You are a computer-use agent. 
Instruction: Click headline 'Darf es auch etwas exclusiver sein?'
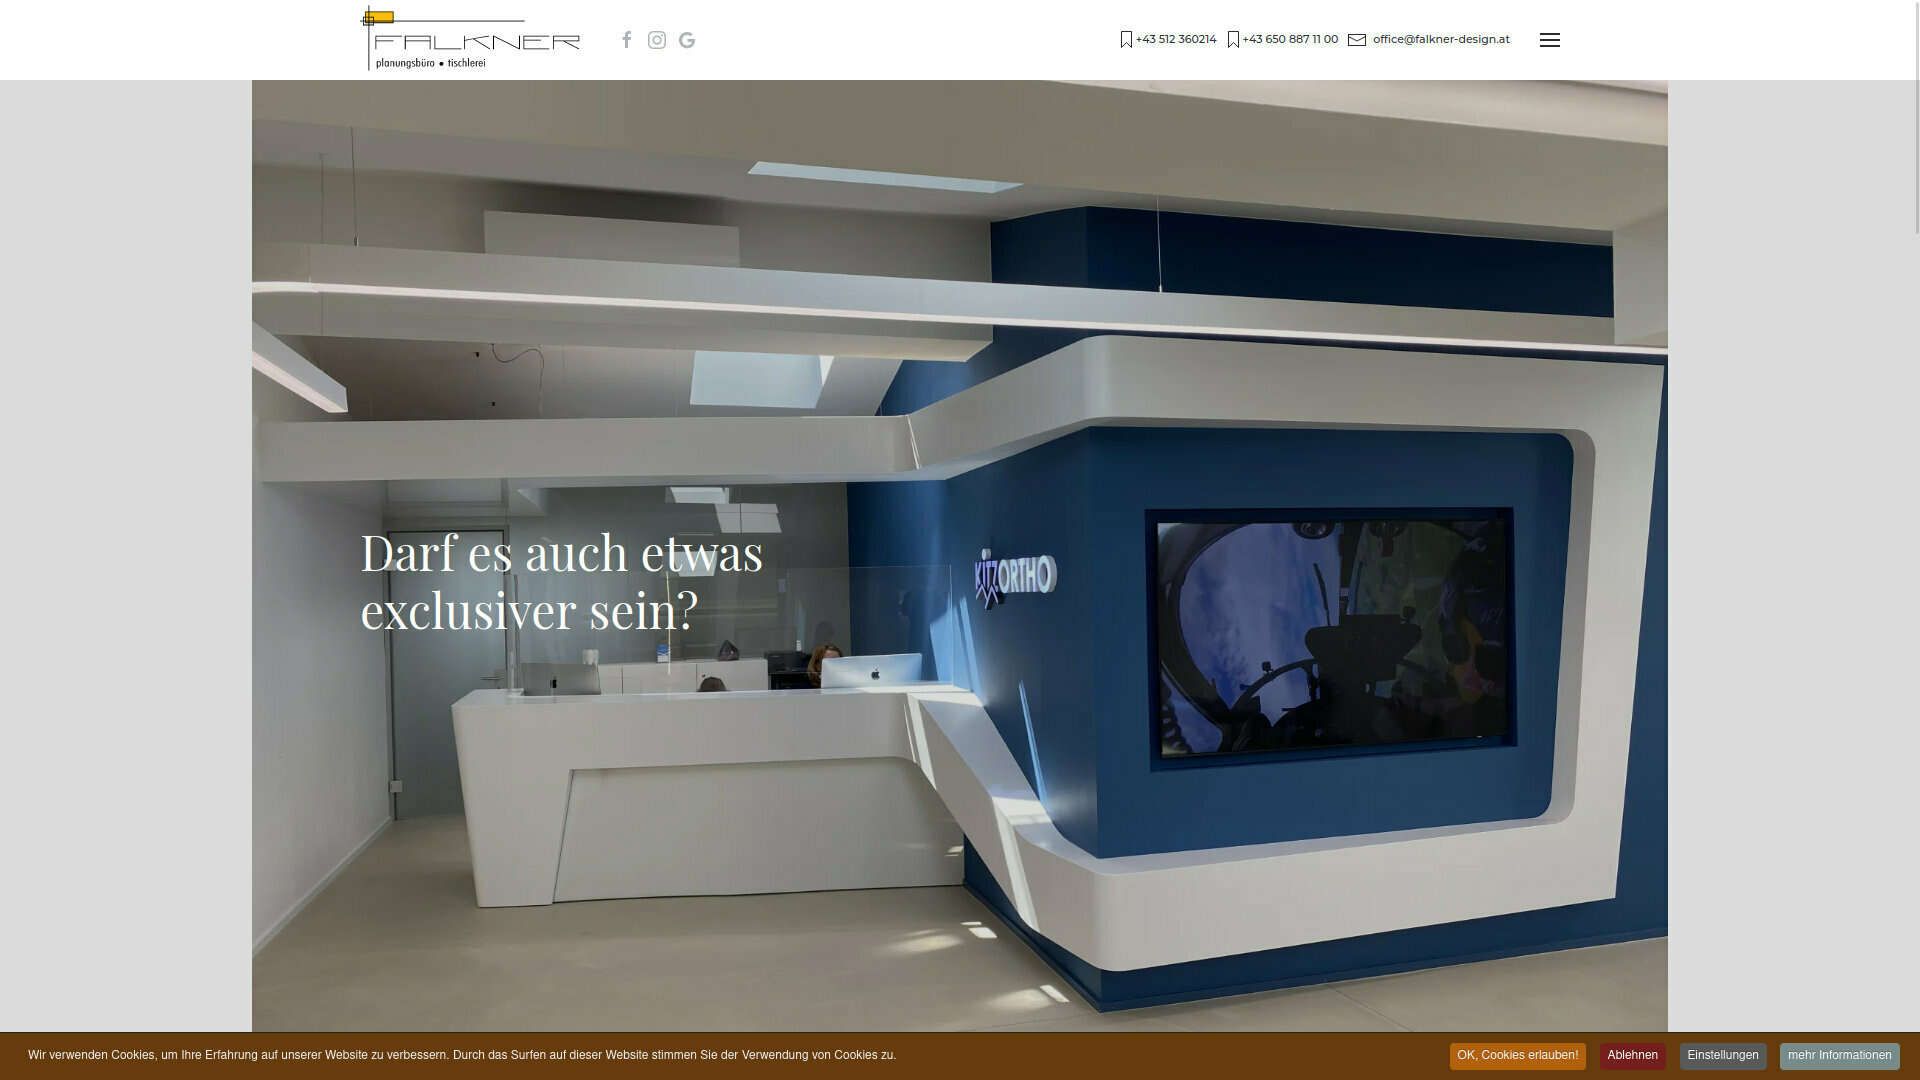[562, 581]
